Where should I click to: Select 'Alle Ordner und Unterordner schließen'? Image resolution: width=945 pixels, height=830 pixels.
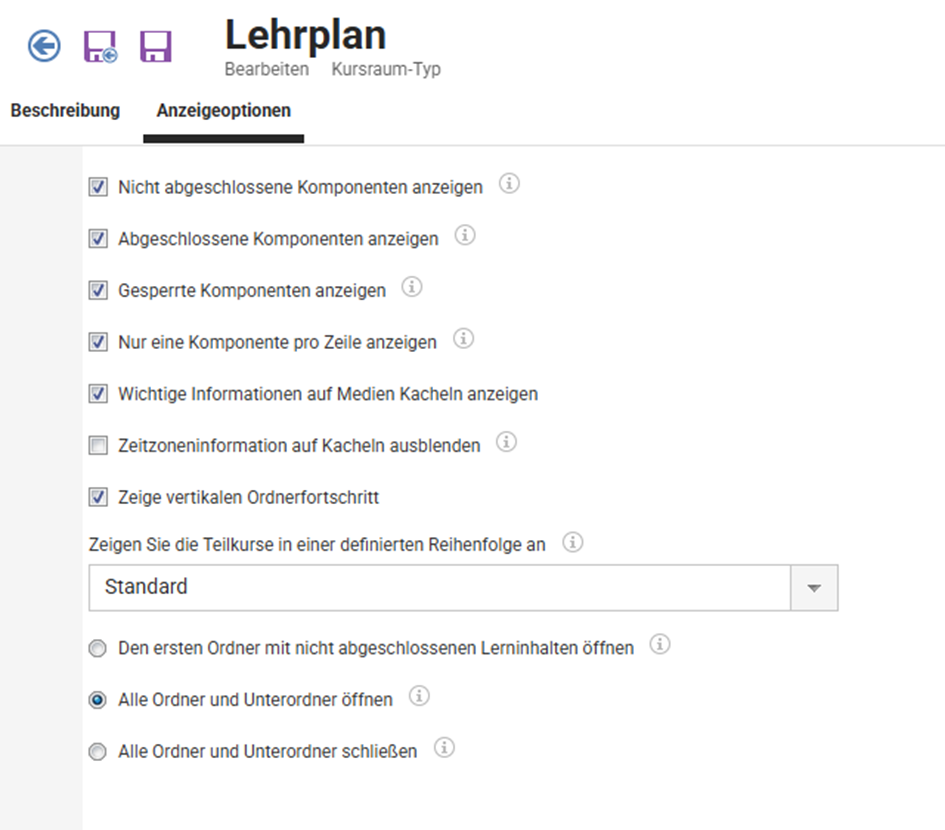[97, 750]
